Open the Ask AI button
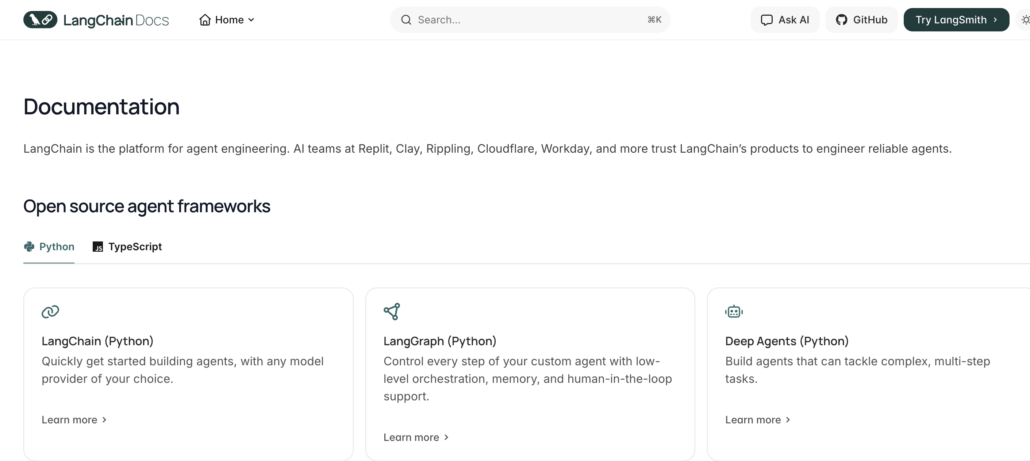1030x461 pixels. (785, 20)
